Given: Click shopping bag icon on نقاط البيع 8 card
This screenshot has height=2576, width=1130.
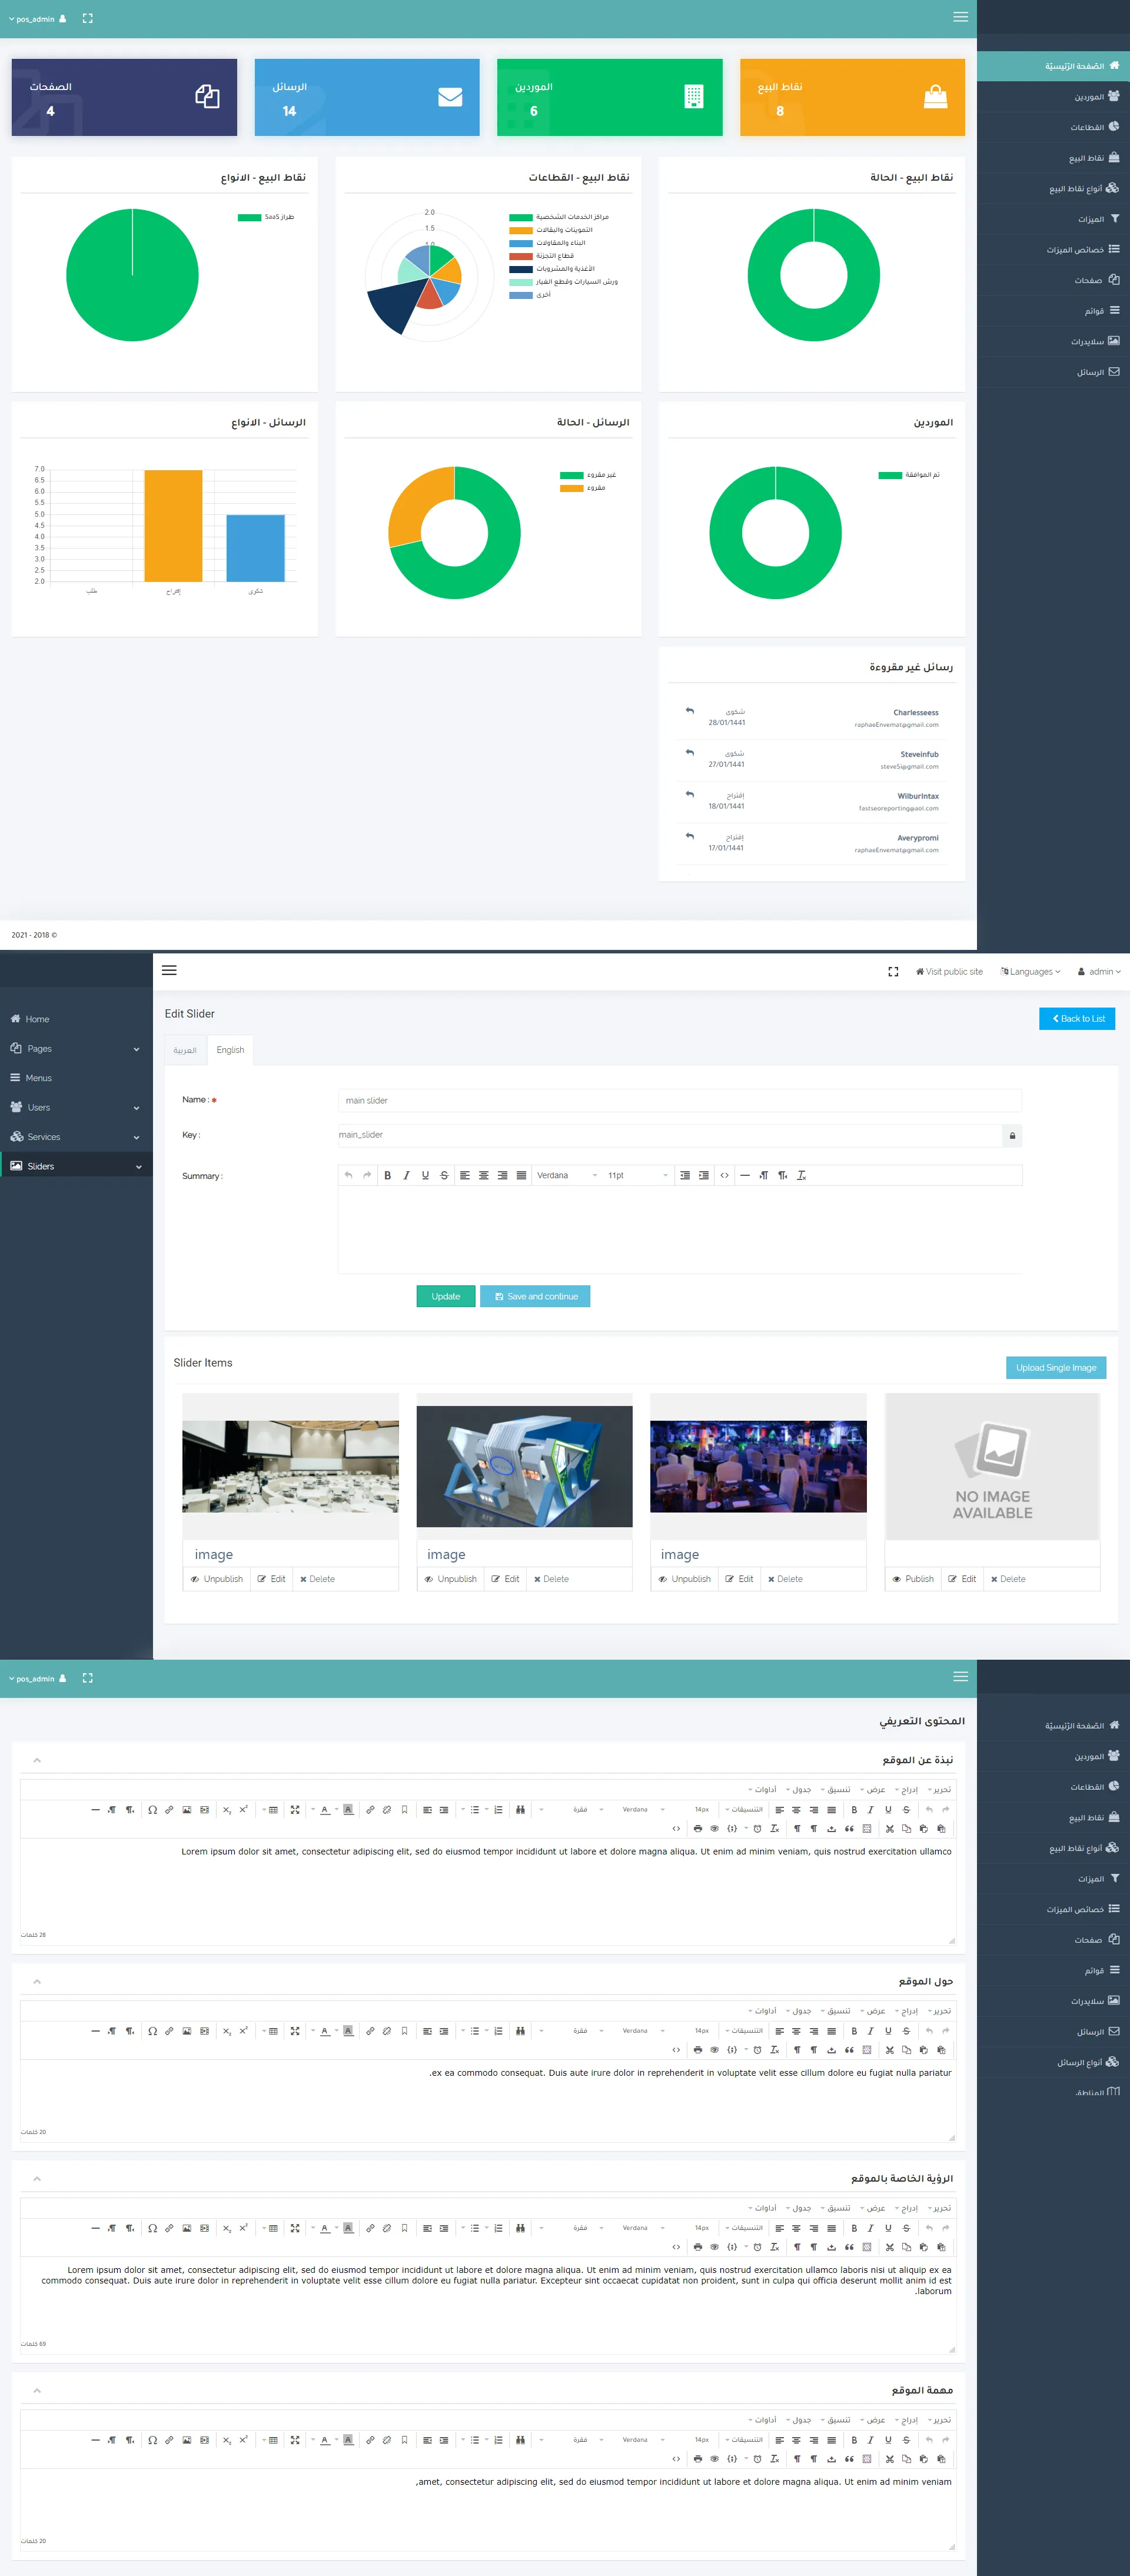Looking at the screenshot, I should tap(935, 96).
